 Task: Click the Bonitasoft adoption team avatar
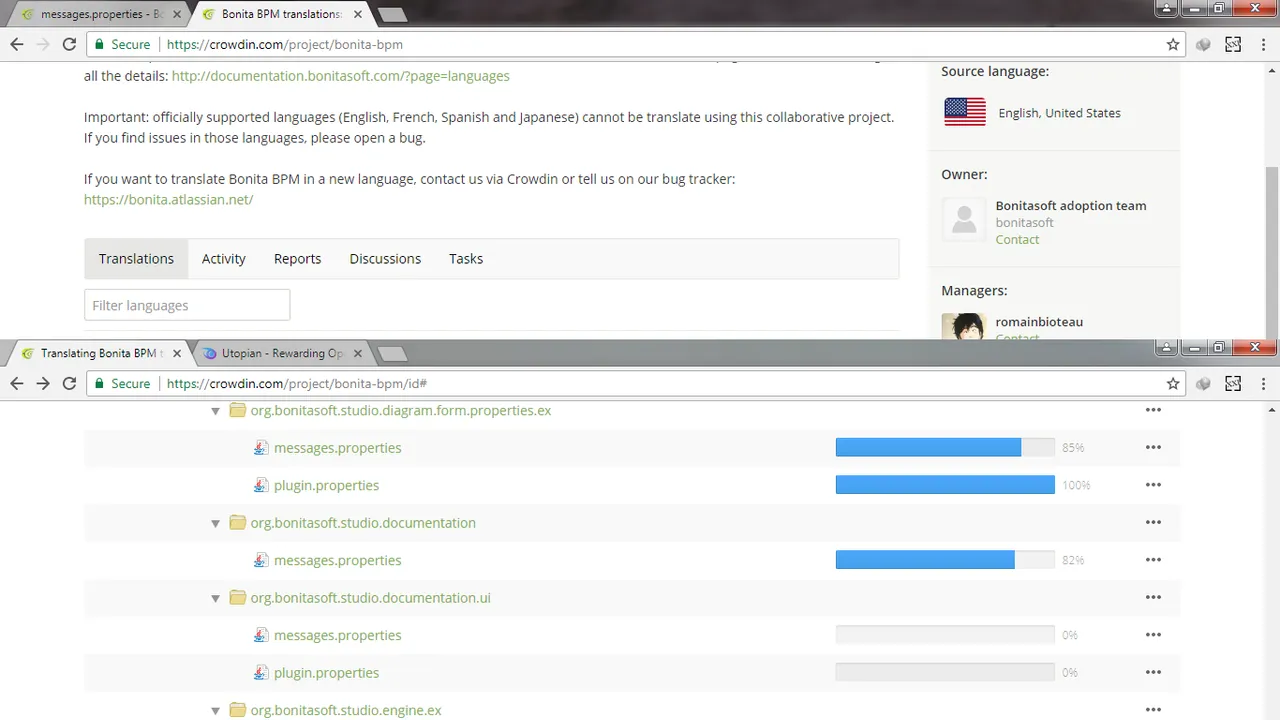pyautogui.click(x=964, y=220)
